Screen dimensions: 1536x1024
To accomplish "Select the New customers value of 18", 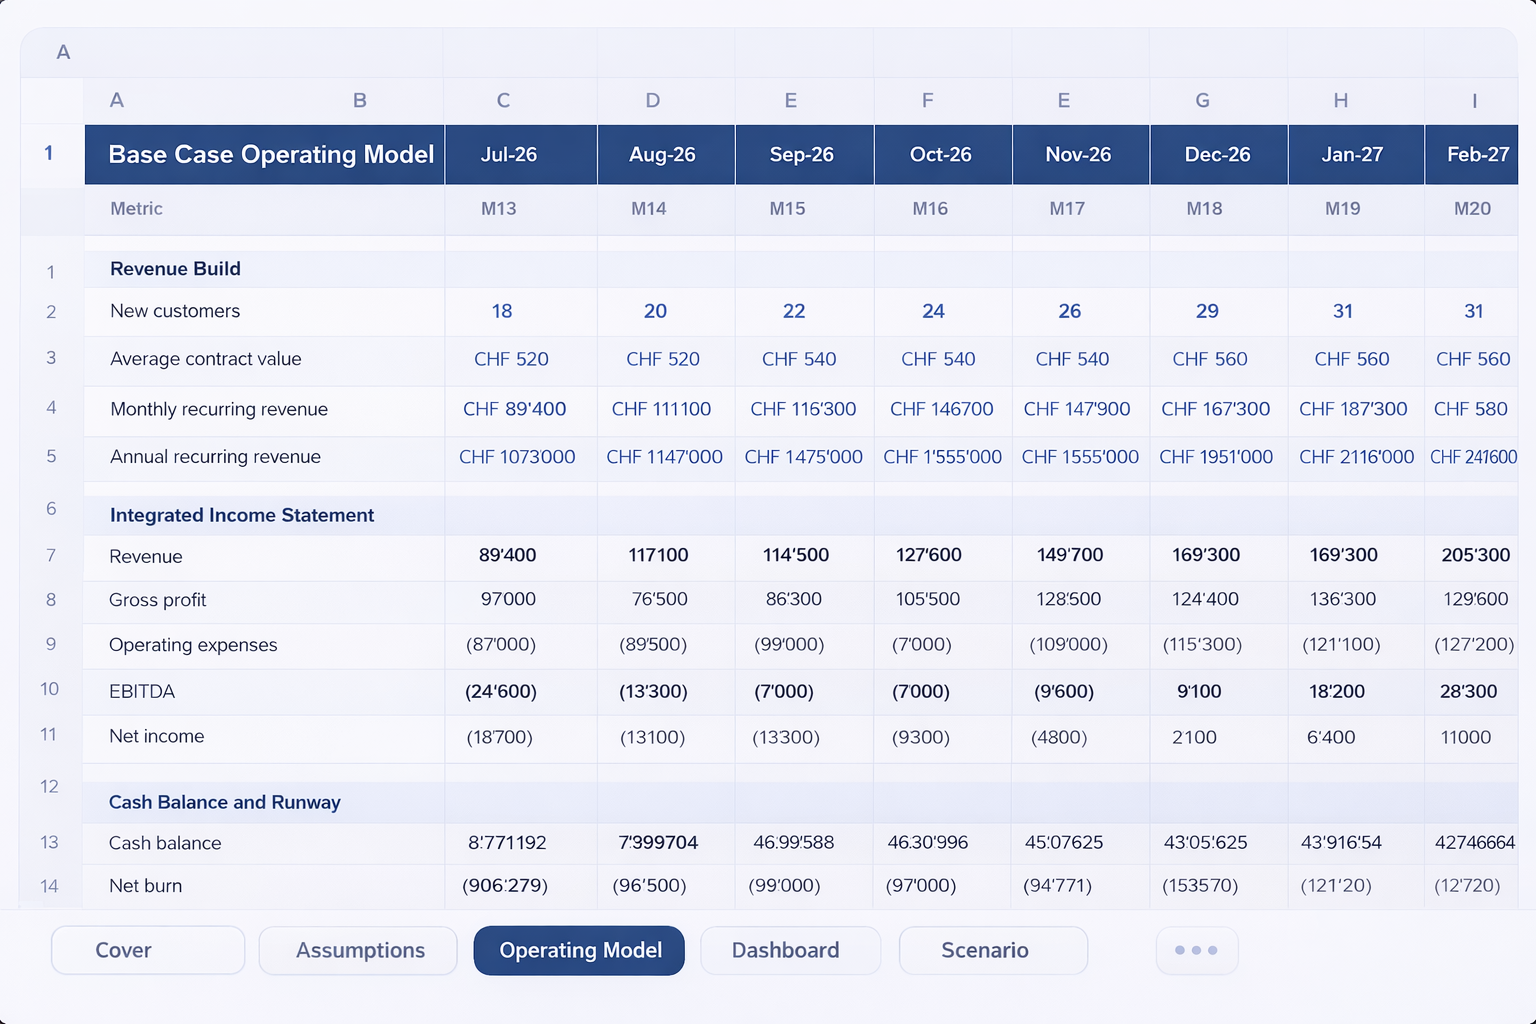I will click(501, 311).
